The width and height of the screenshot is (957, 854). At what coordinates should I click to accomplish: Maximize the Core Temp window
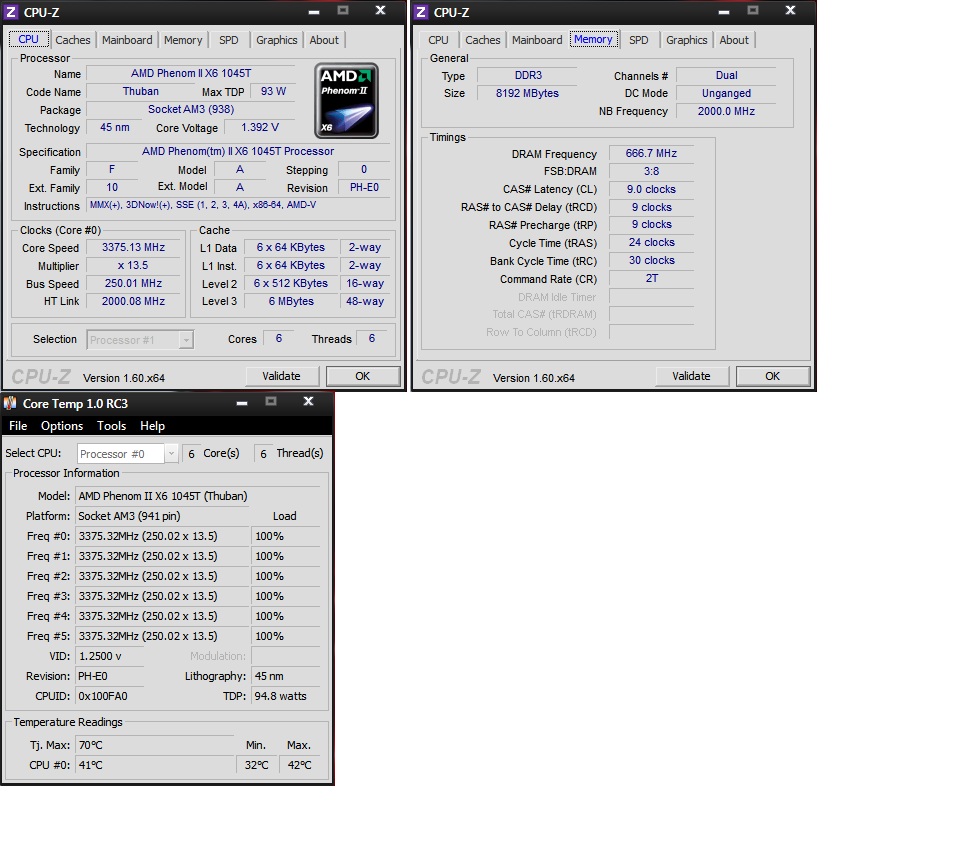271,402
